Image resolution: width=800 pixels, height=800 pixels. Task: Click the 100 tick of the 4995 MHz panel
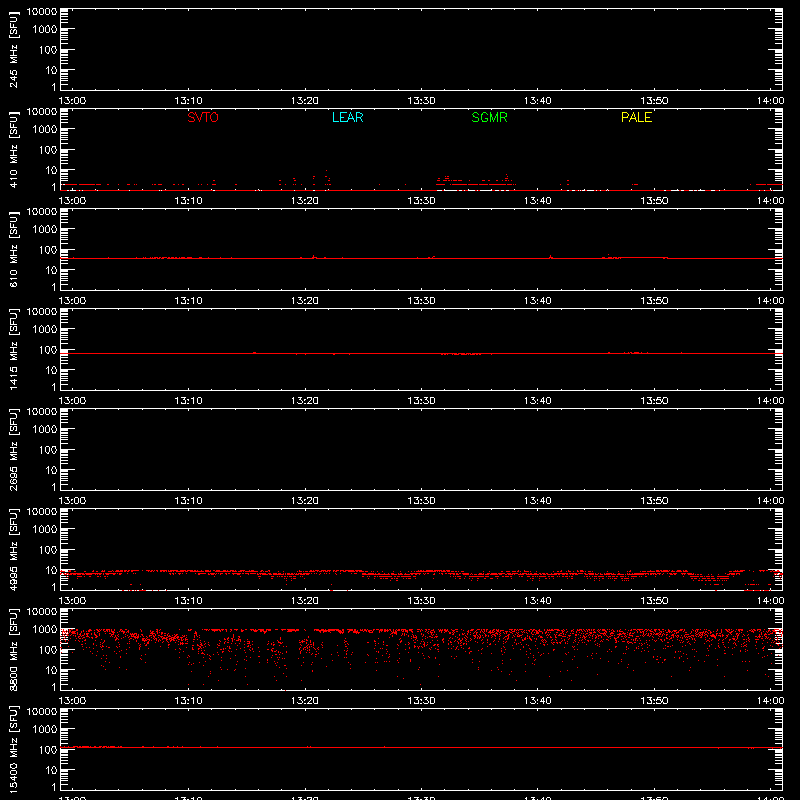[48, 550]
